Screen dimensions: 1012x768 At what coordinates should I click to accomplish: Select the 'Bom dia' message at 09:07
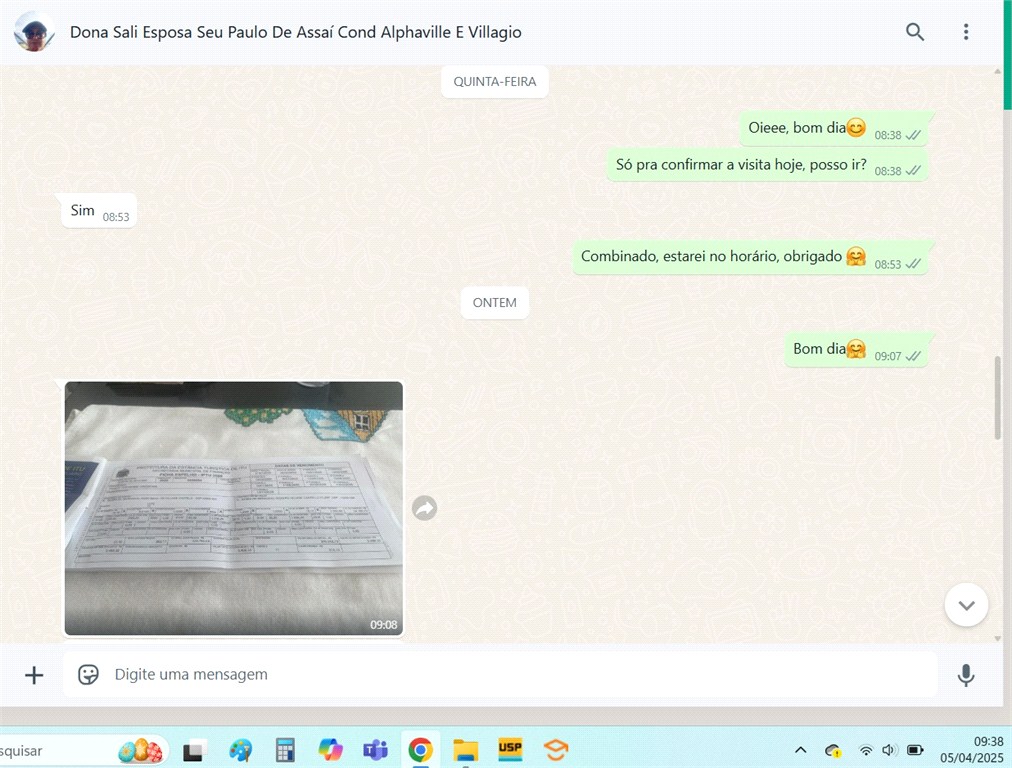(x=856, y=349)
